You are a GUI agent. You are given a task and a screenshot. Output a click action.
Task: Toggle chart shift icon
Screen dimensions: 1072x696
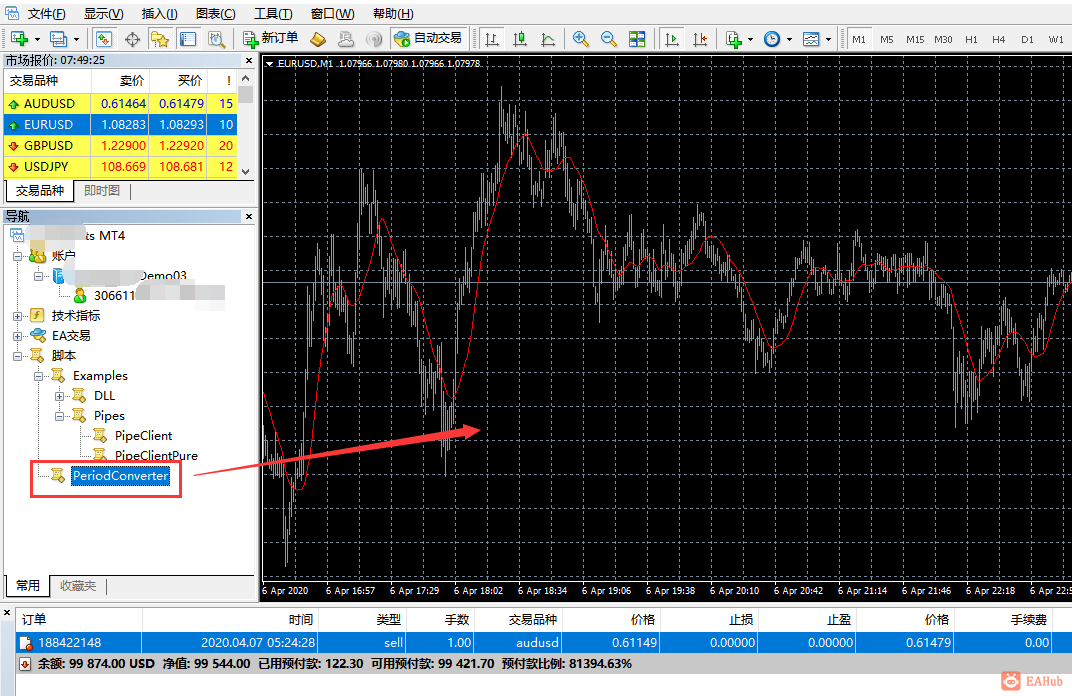(699, 39)
